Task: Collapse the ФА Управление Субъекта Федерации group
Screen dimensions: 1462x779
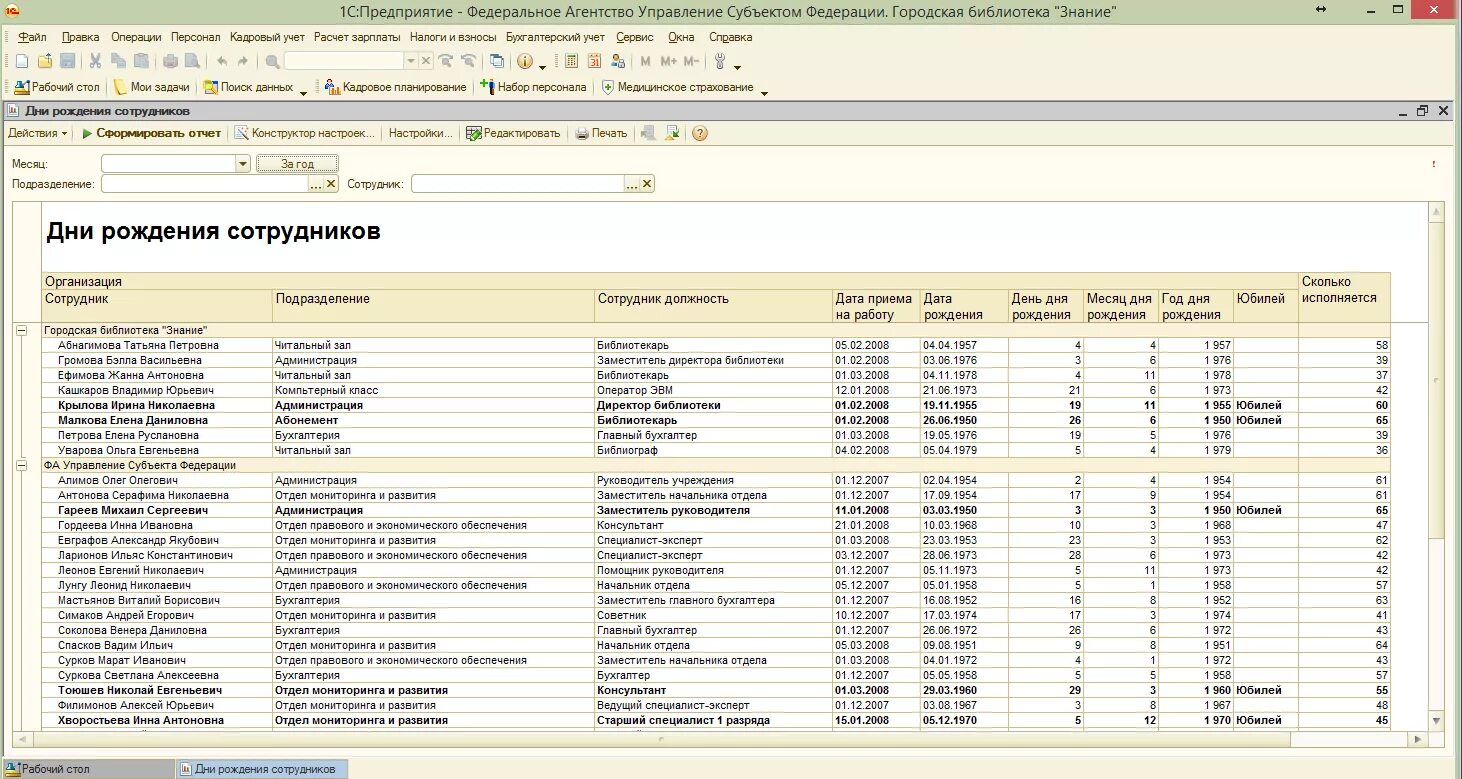Action: tap(21, 465)
